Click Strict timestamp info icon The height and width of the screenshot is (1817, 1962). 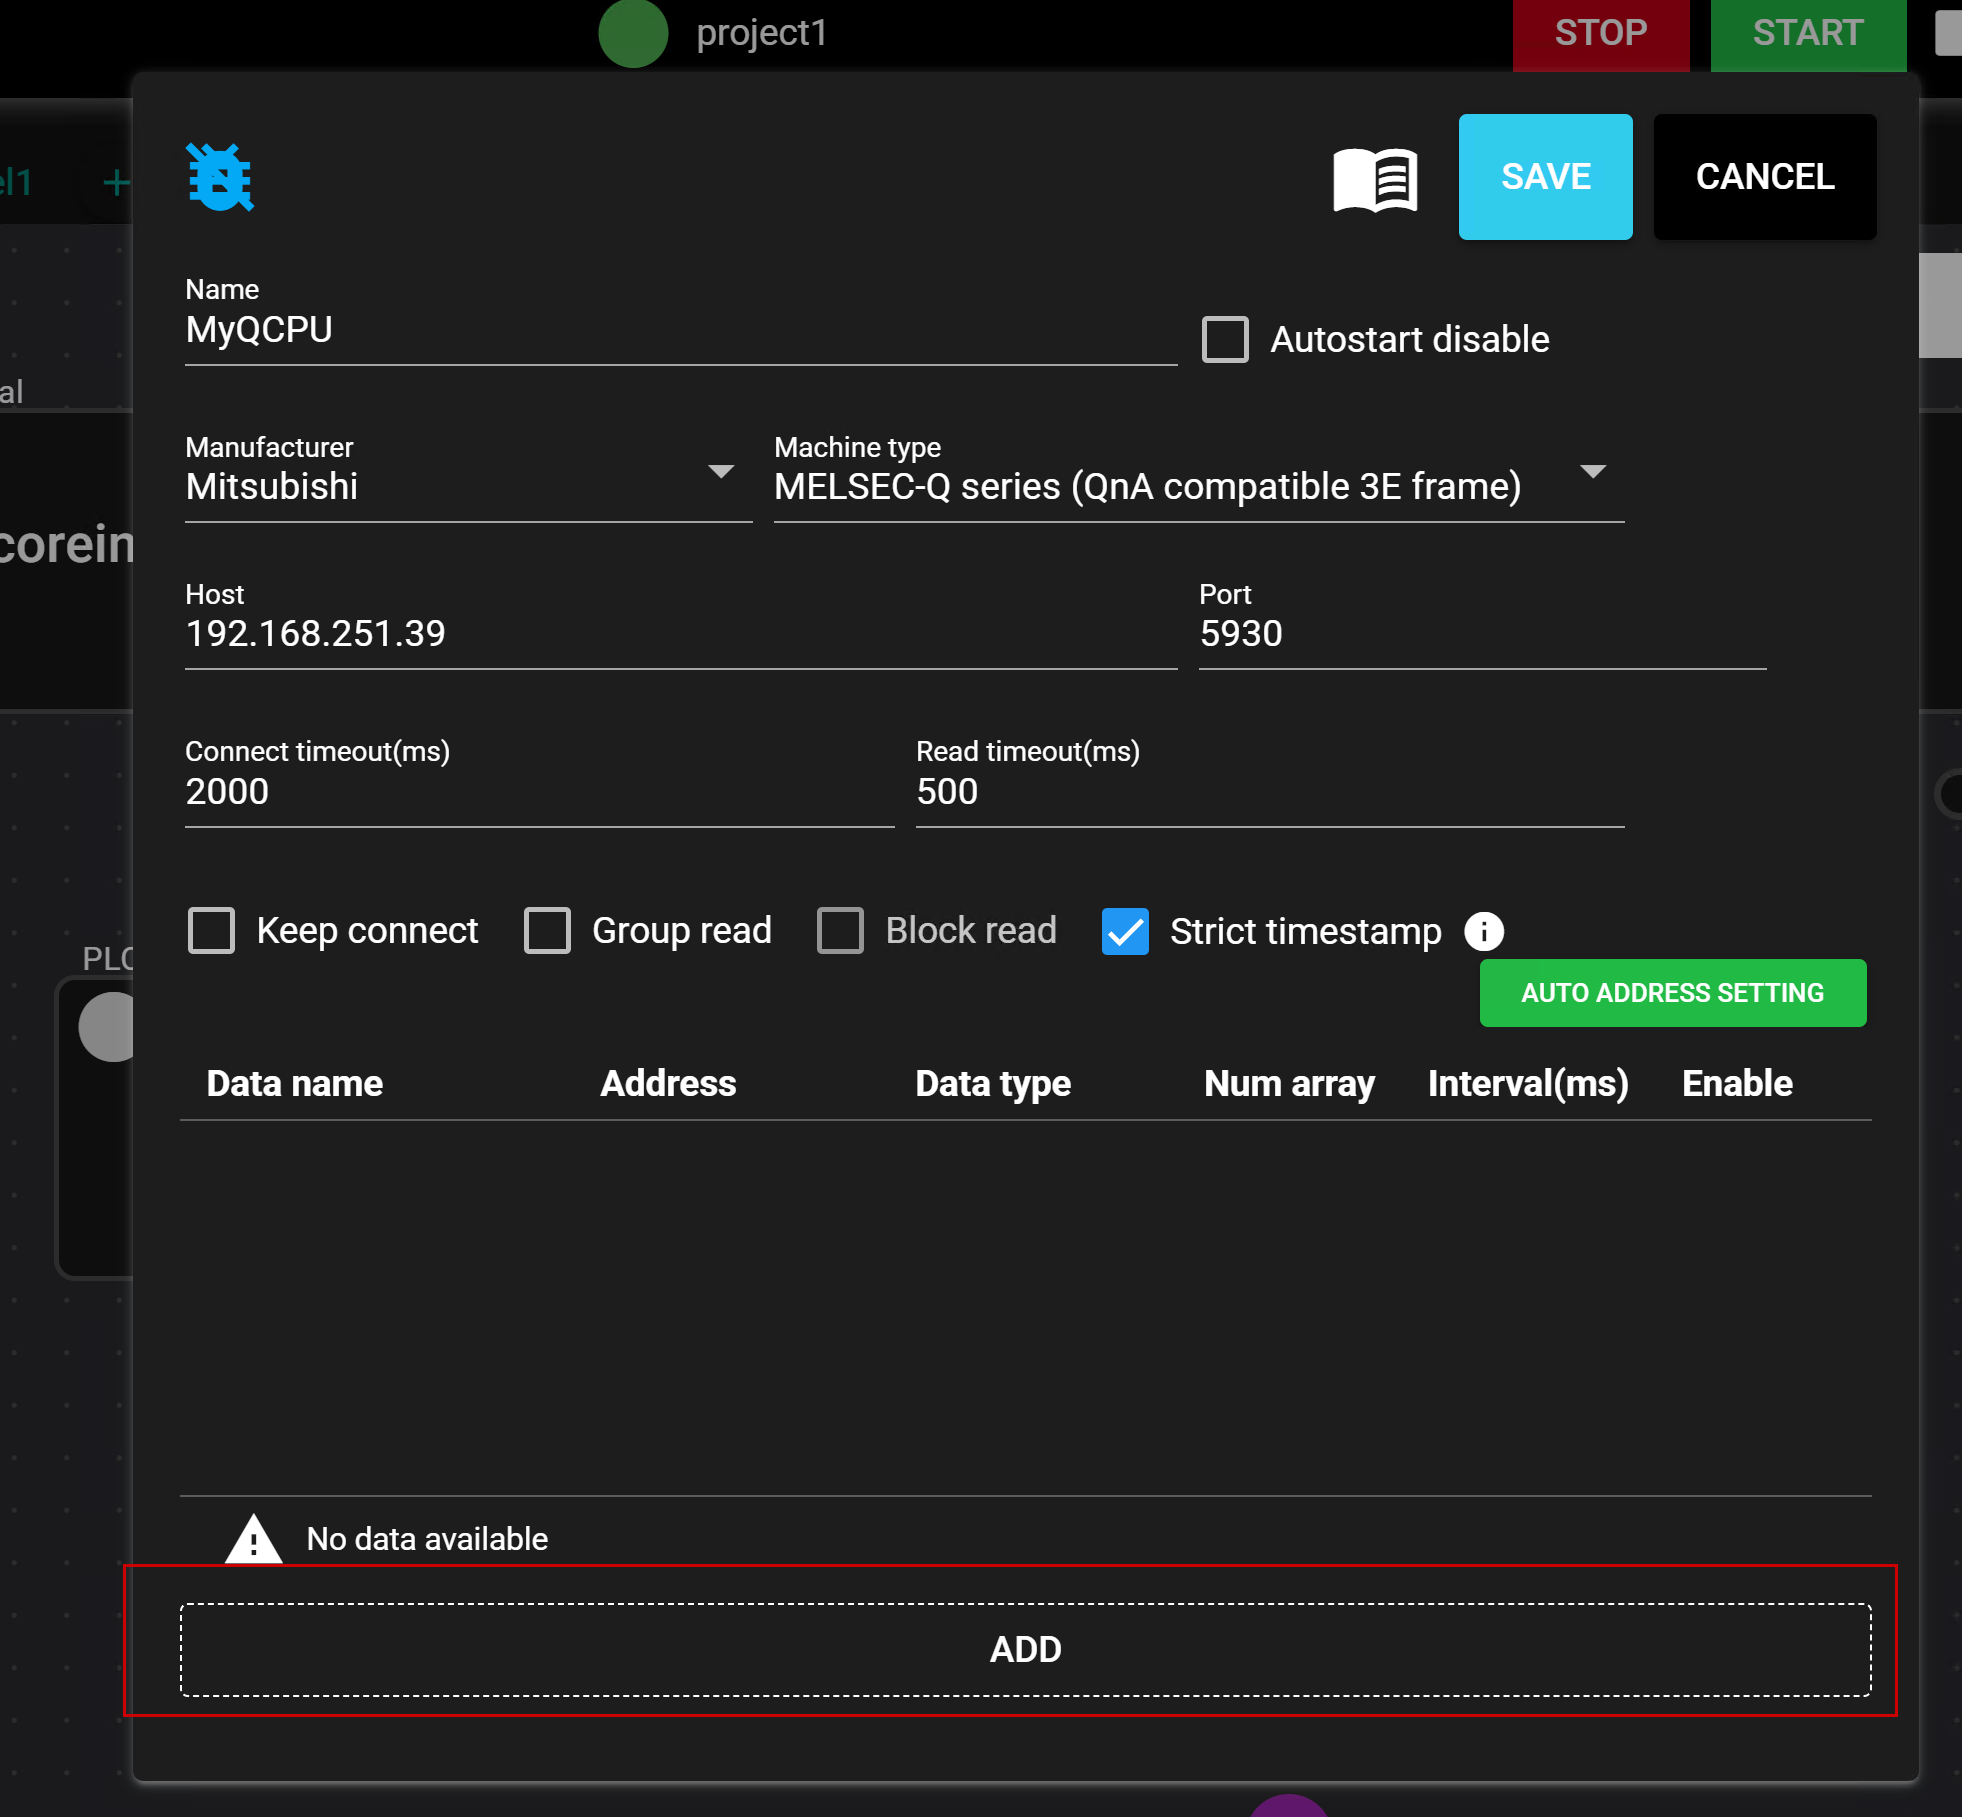click(1484, 931)
